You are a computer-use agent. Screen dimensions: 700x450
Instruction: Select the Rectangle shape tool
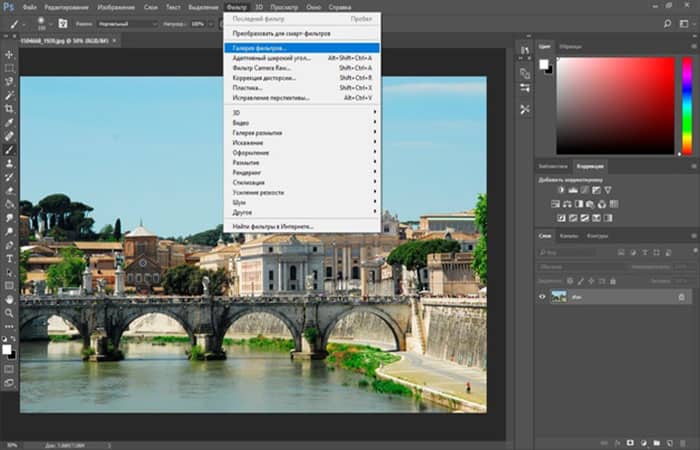click(x=9, y=286)
